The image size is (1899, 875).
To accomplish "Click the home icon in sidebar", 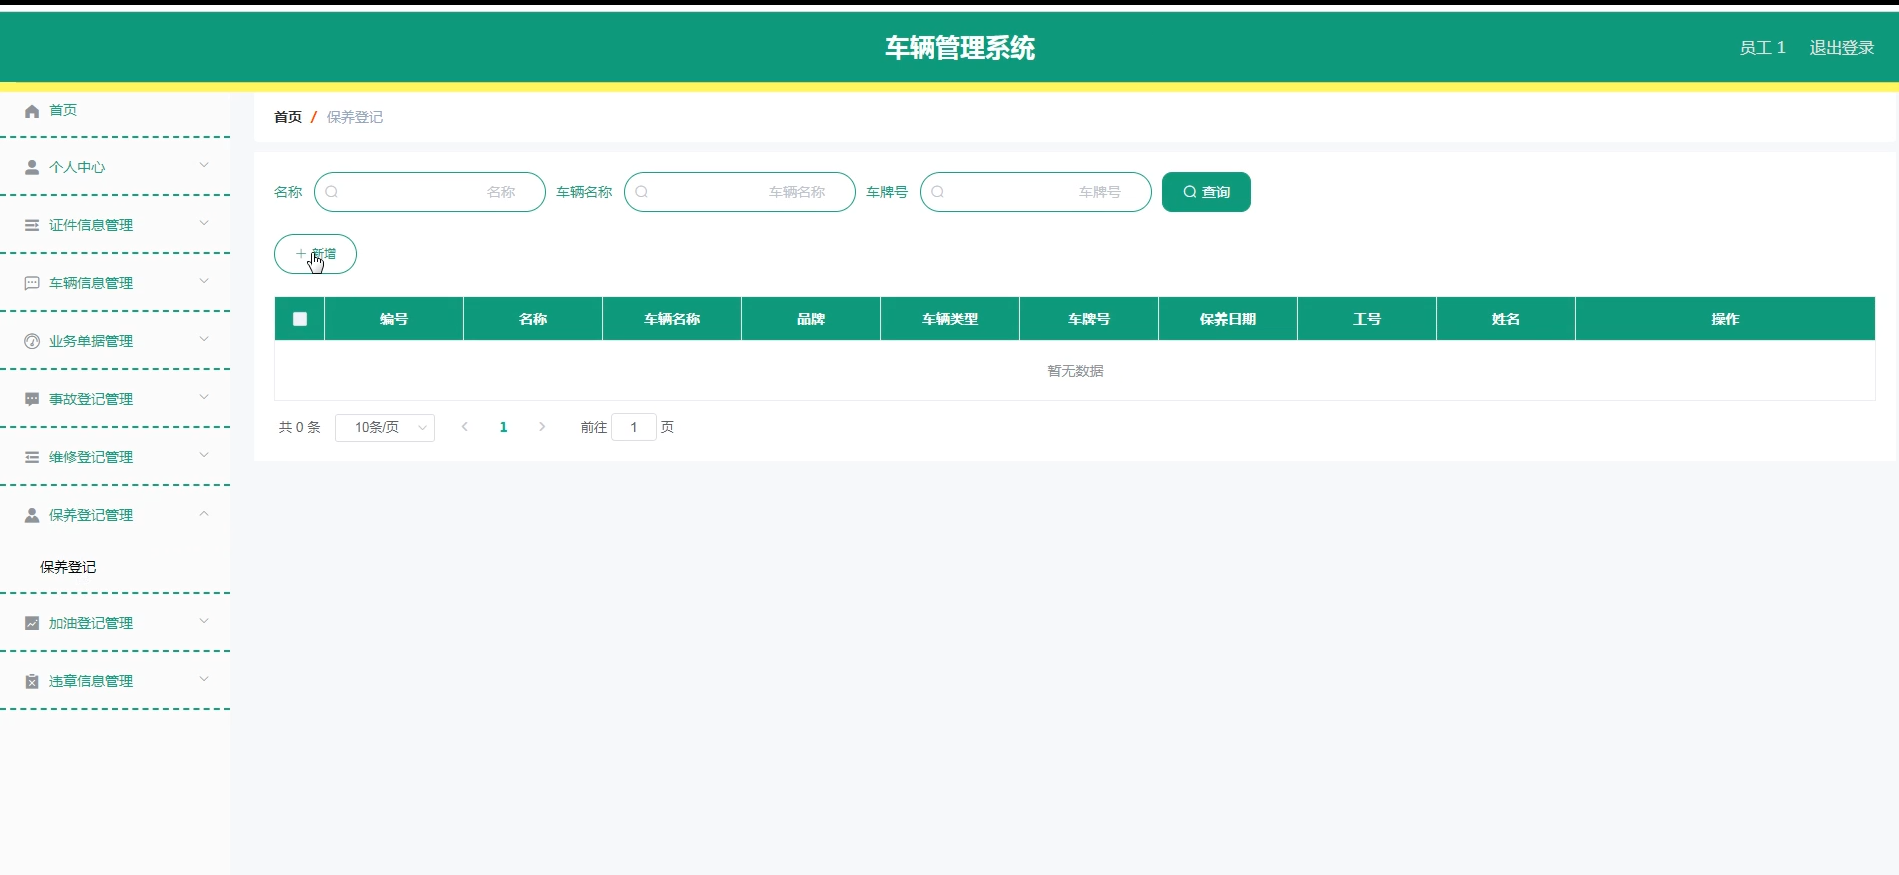I will point(32,111).
